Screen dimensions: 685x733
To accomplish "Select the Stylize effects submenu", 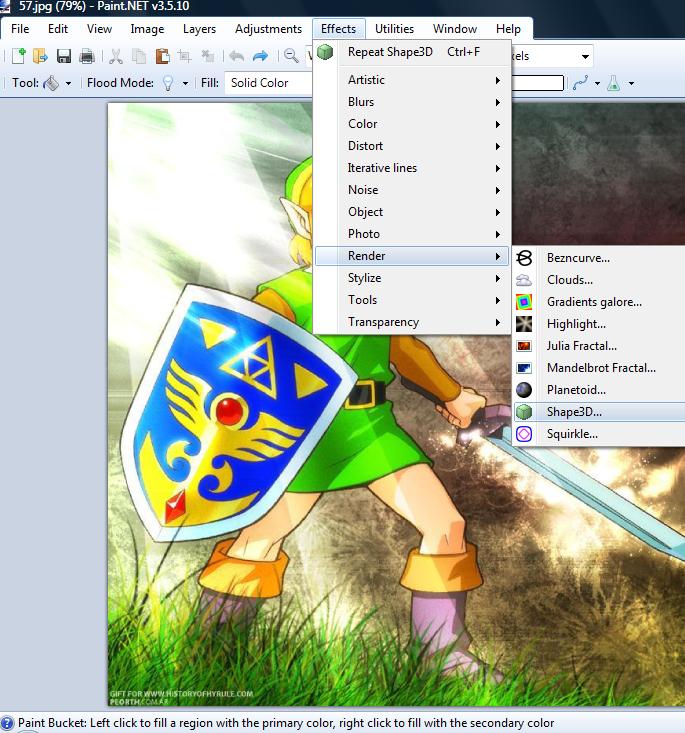I will point(412,278).
